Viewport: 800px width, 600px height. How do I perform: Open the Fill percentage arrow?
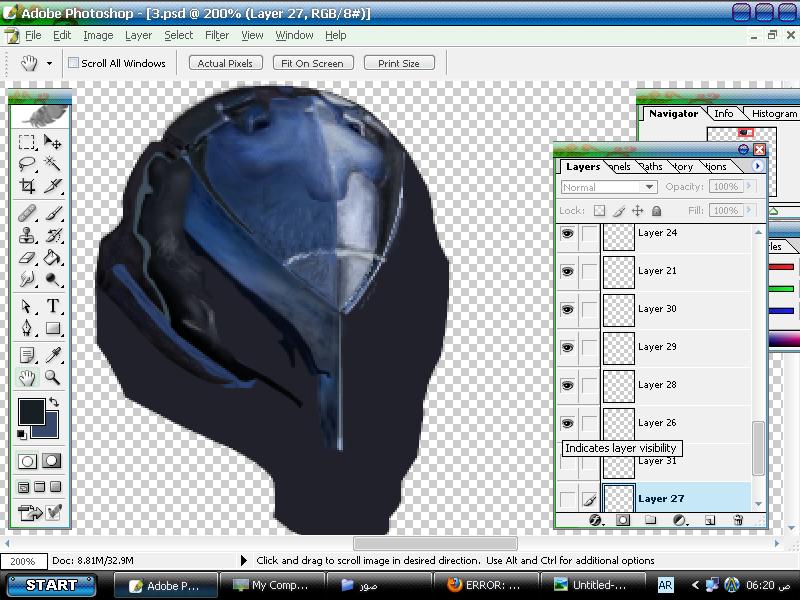pyautogui.click(x=750, y=211)
